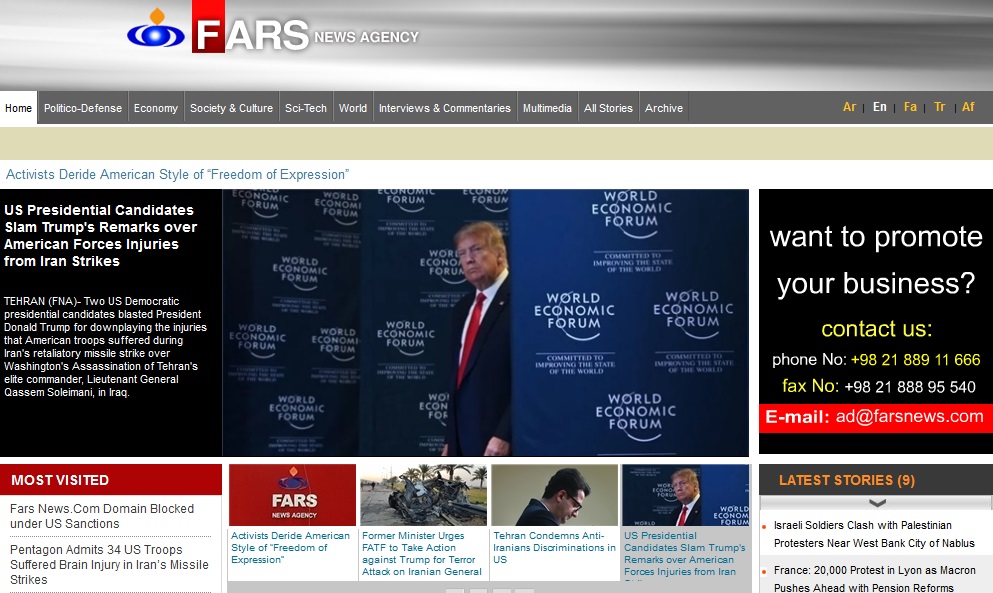Image resolution: width=993 pixels, height=593 pixels.
Task: Open the Politico-Defense section
Action: (83, 108)
